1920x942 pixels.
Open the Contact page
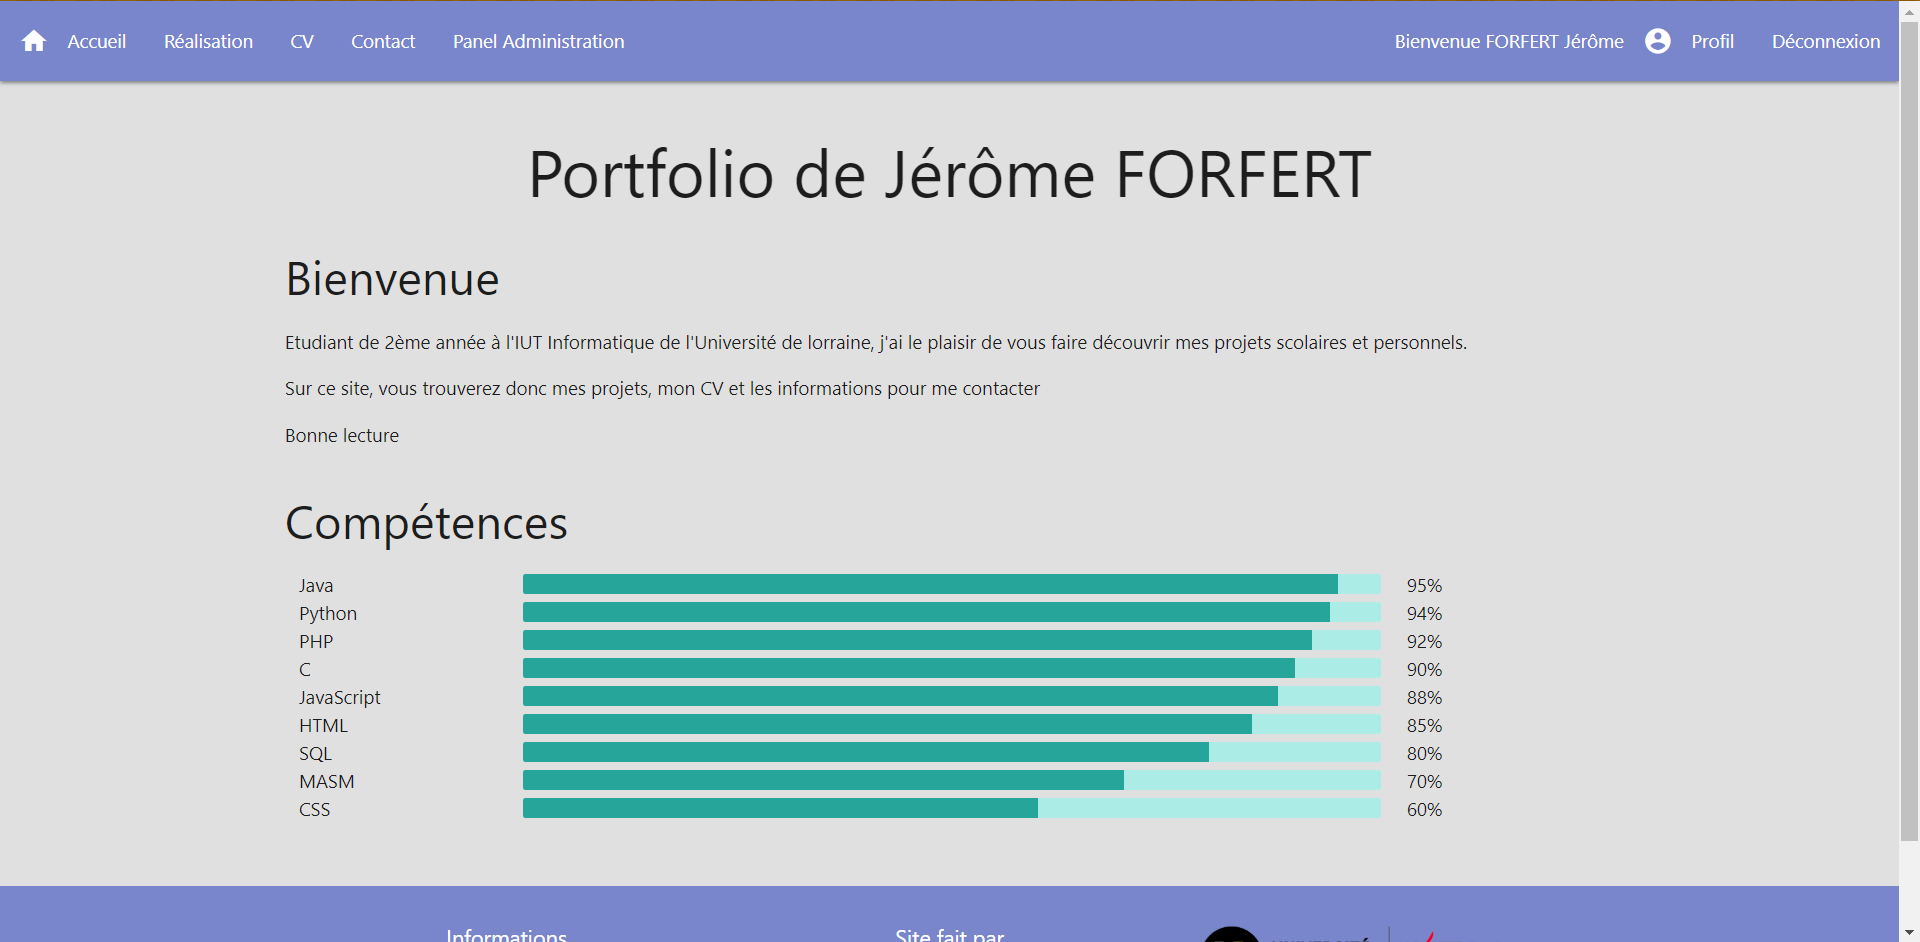tap(383, 41)
